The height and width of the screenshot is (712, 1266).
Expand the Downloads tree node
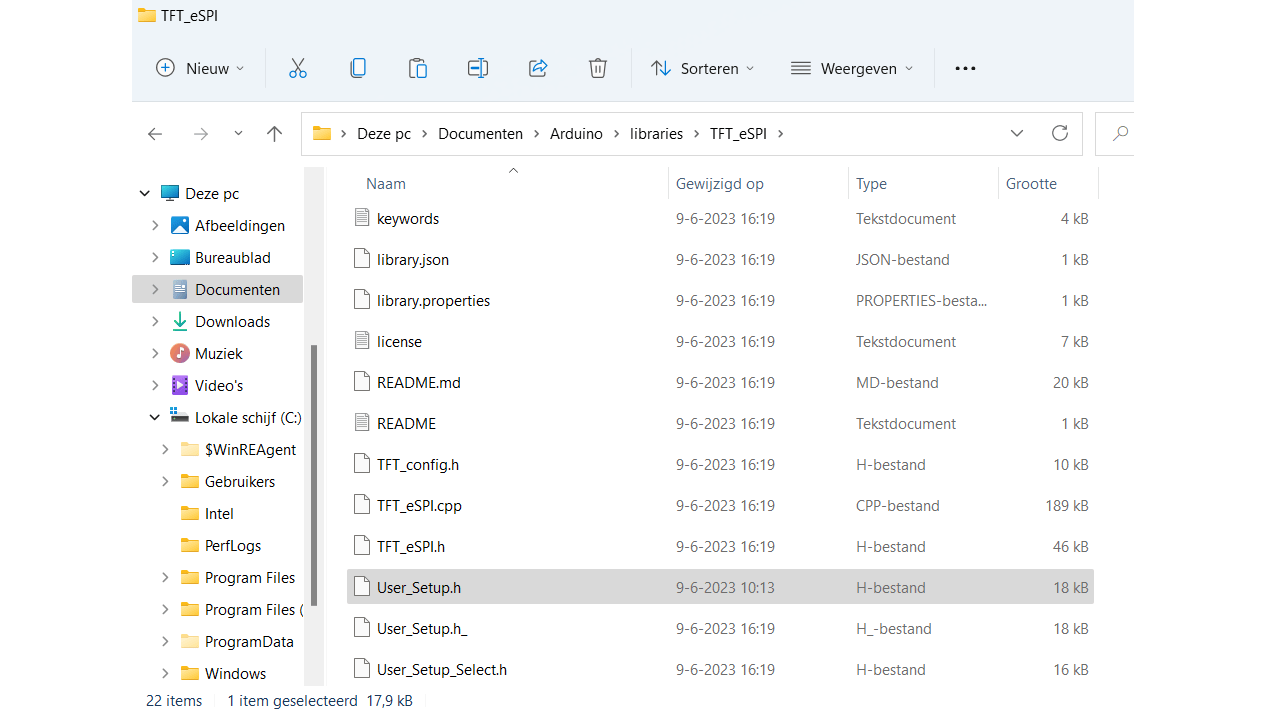155,322
